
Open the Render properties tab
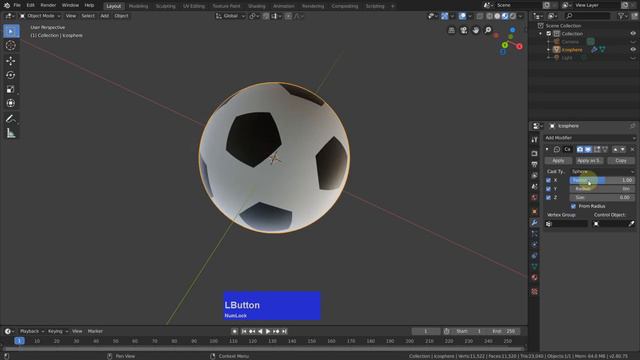click(x=534, y=153)
